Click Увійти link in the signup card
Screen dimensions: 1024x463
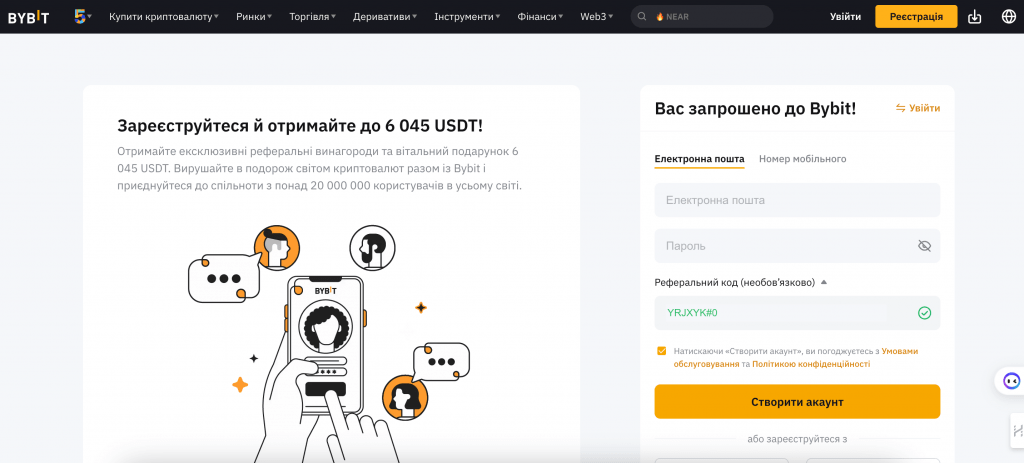[x=925, y=108]
